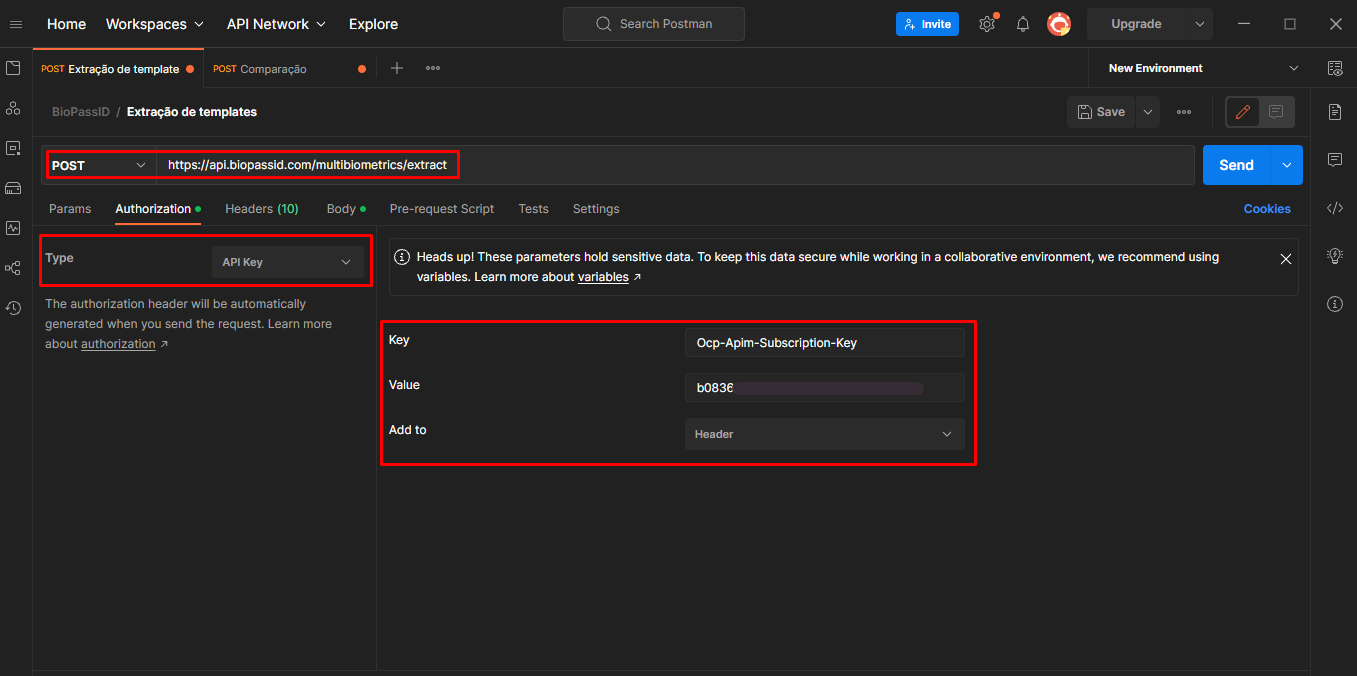The height and width of the screenshot is (676, 1357).
Task: Go to Home
Action: (66, 24)
